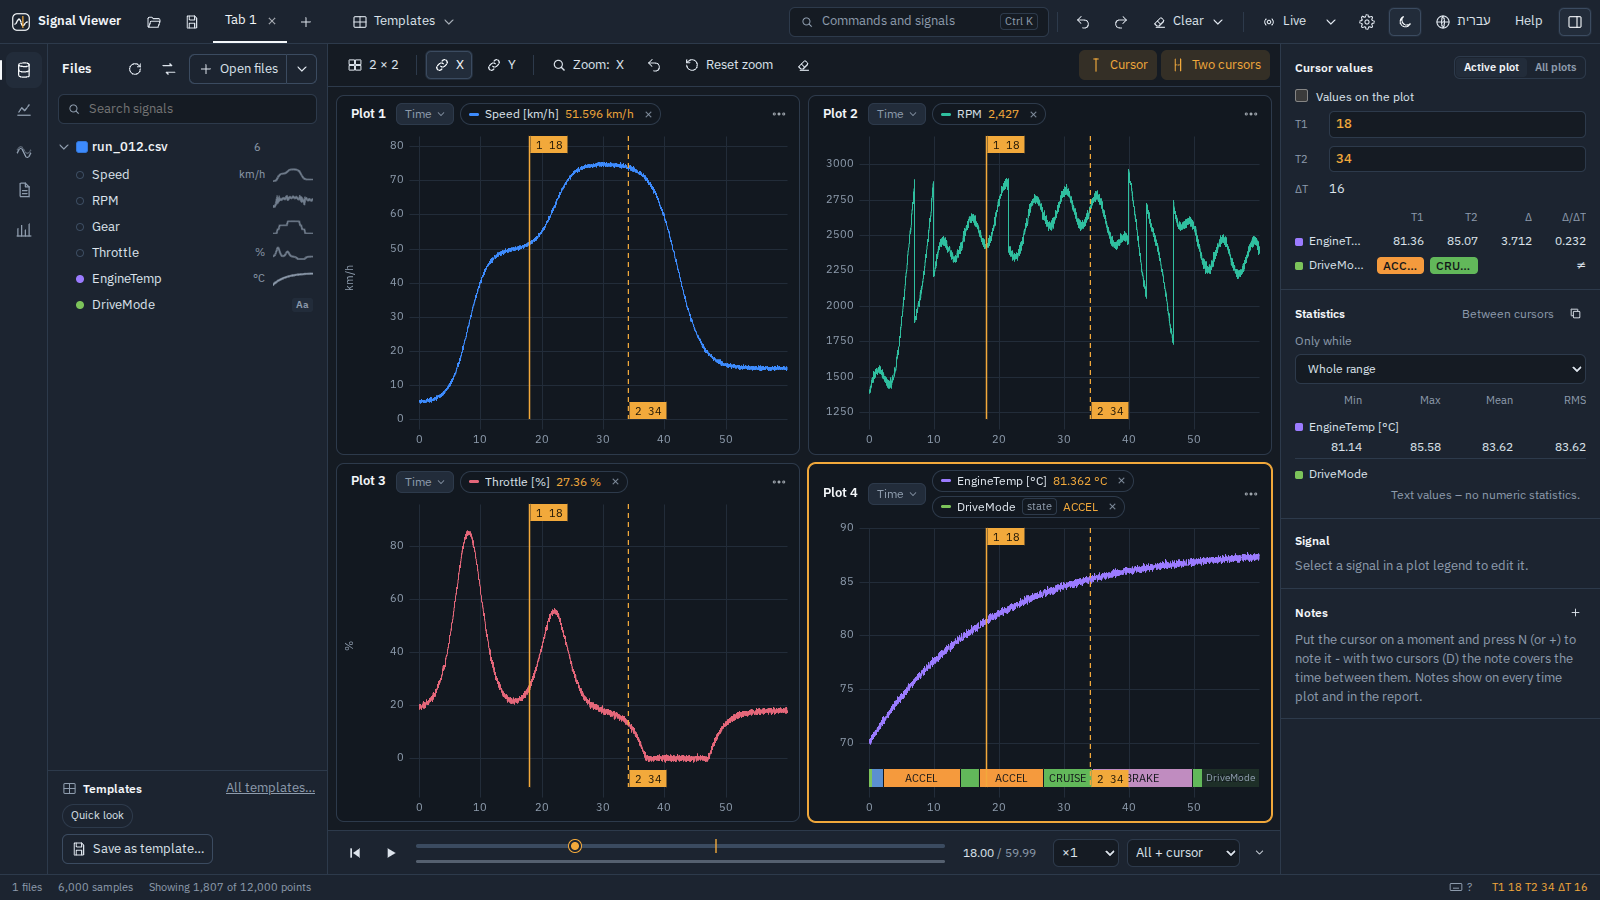Start playback with play button
This screenshot has width=1600, height=900.
point(391,853)
